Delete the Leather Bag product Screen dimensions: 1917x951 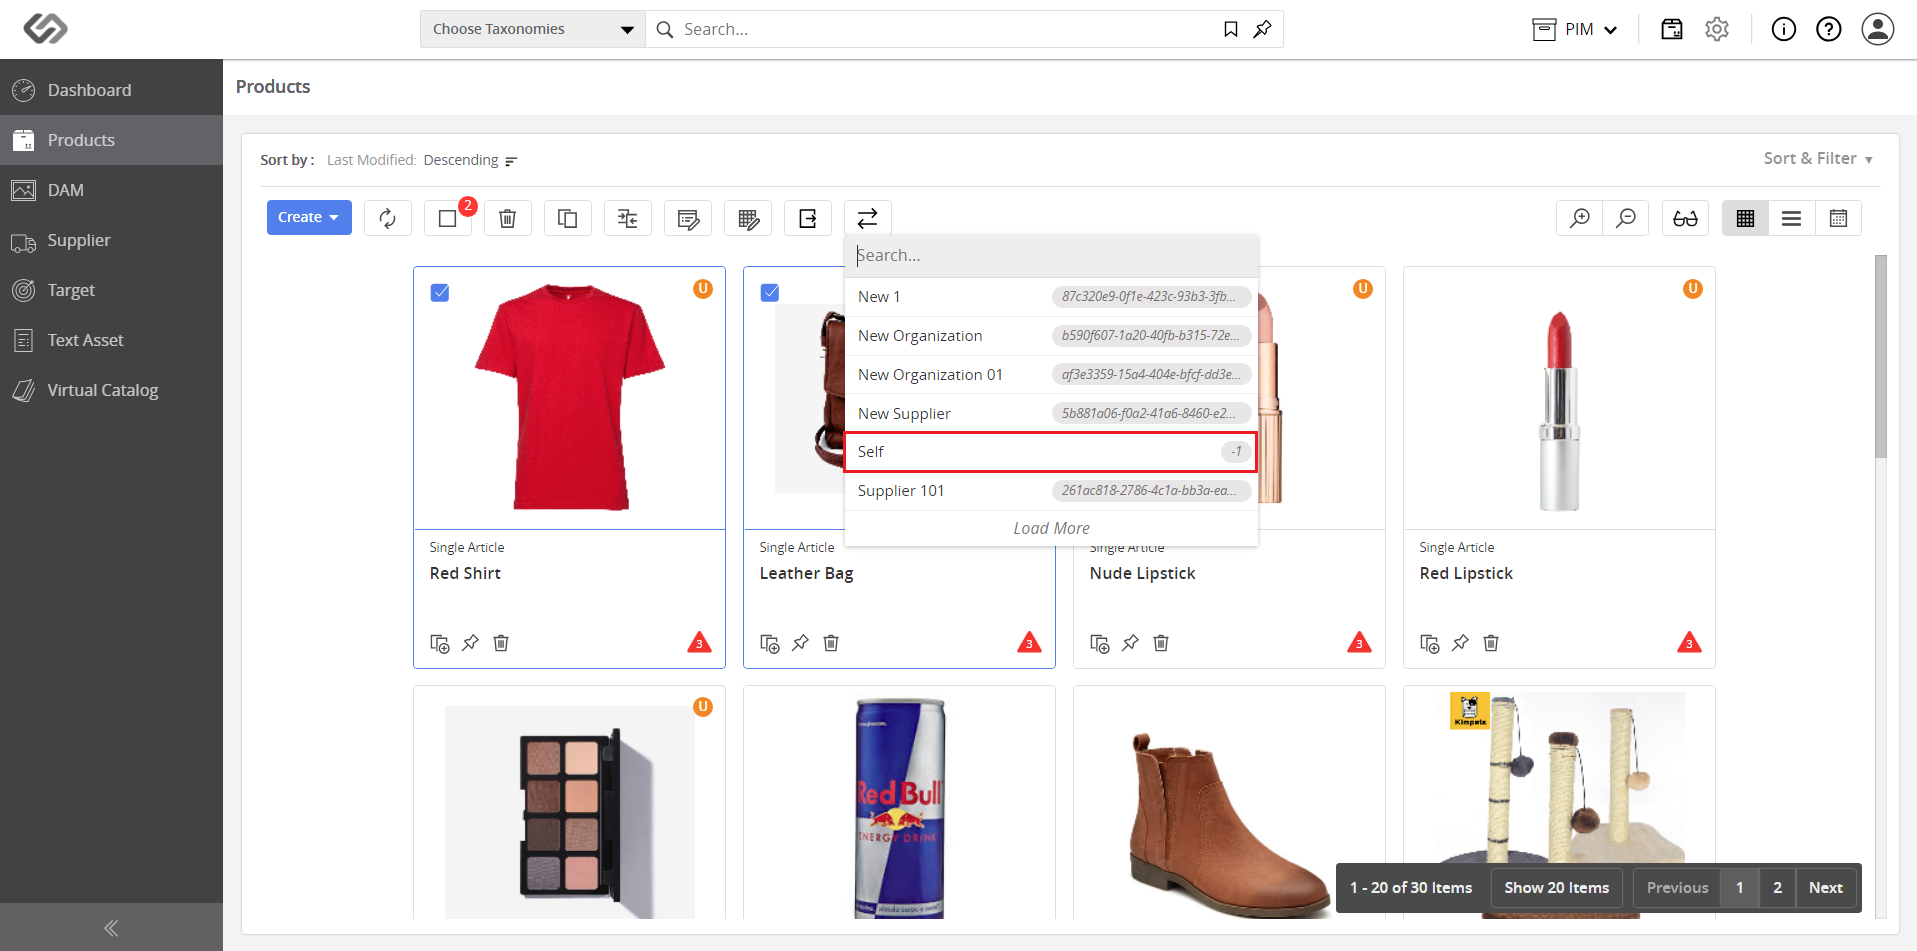[x=831, y=643]
